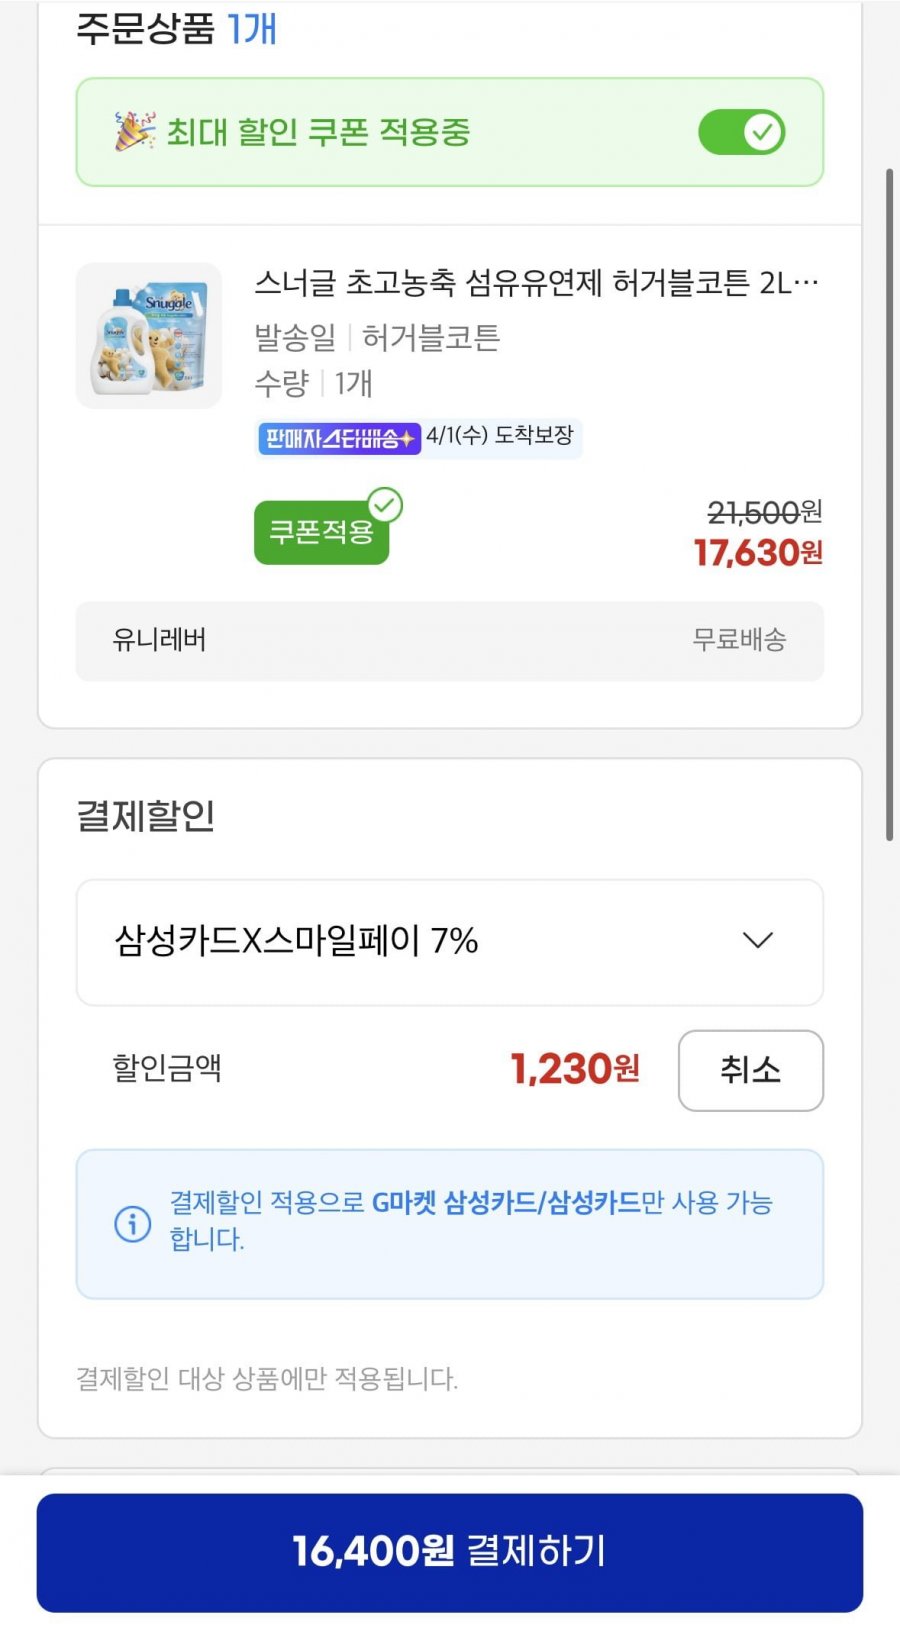Tap the 무료배송 shipping label

[739, 640]
